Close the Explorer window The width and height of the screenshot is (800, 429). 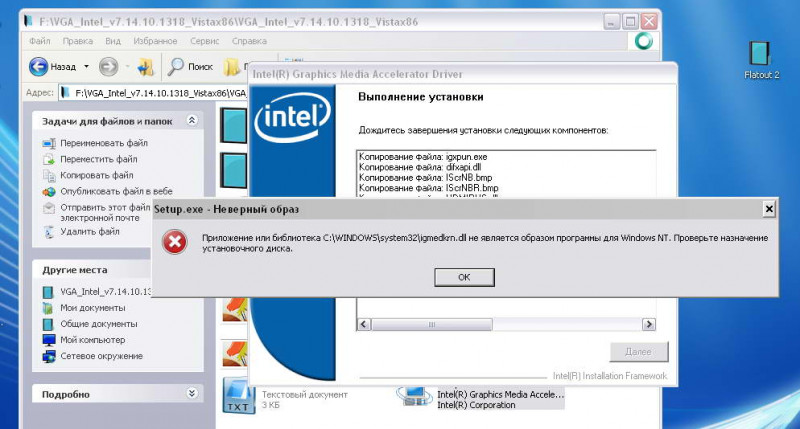coord(649,22)
